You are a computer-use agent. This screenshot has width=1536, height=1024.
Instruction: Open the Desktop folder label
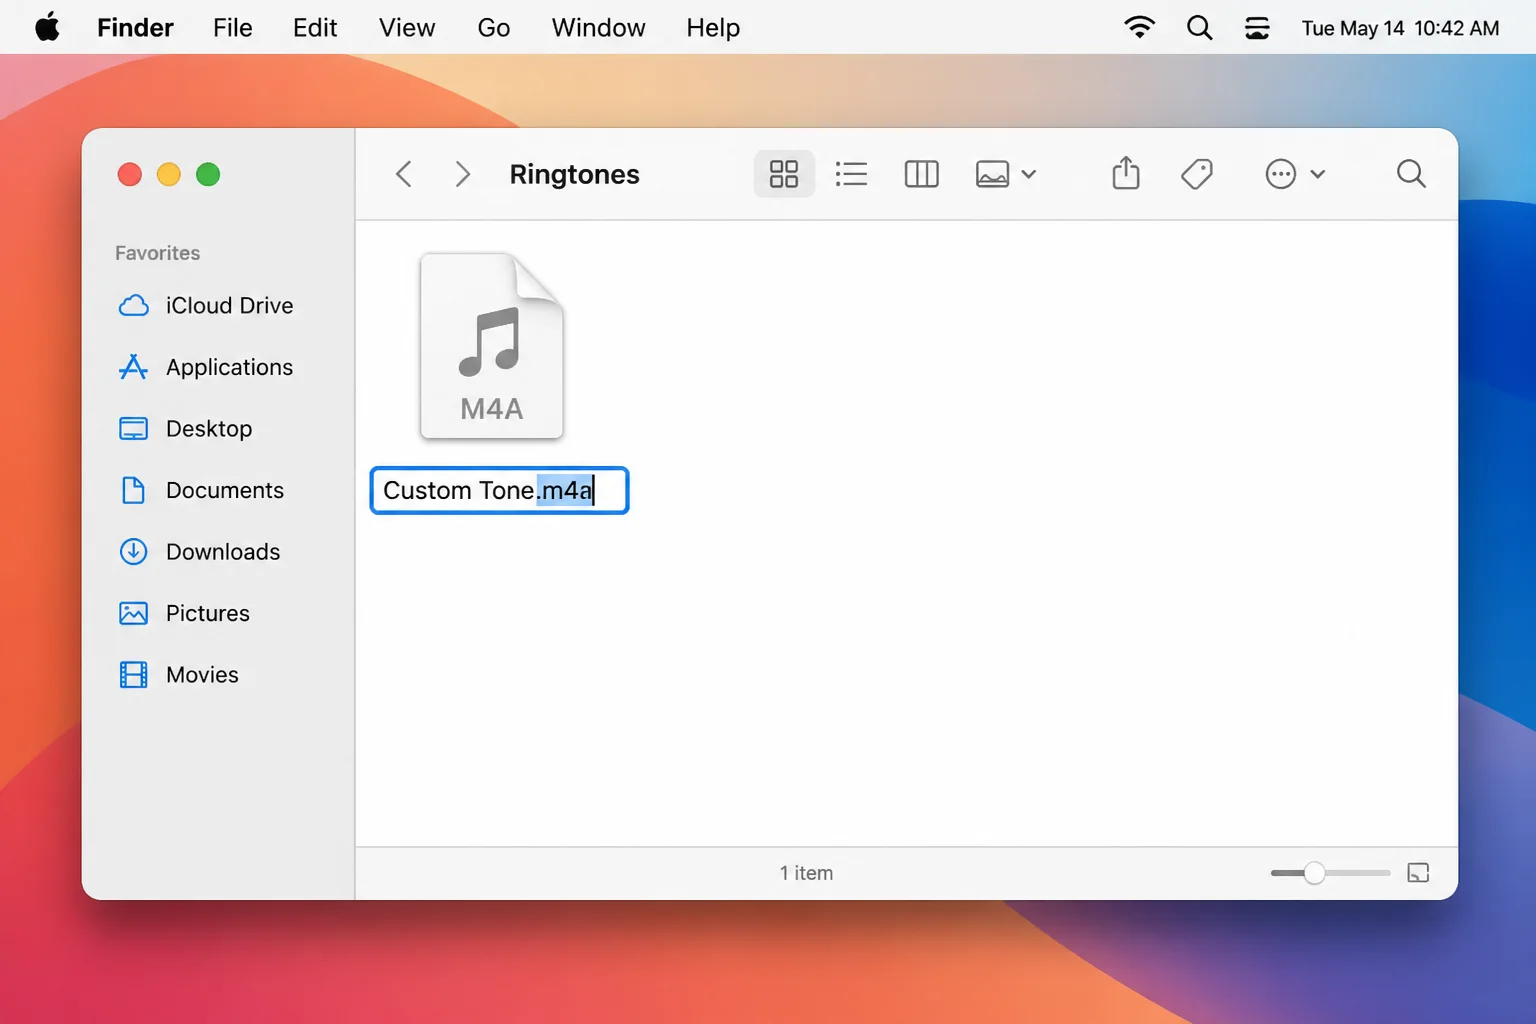tap(209, 429)
